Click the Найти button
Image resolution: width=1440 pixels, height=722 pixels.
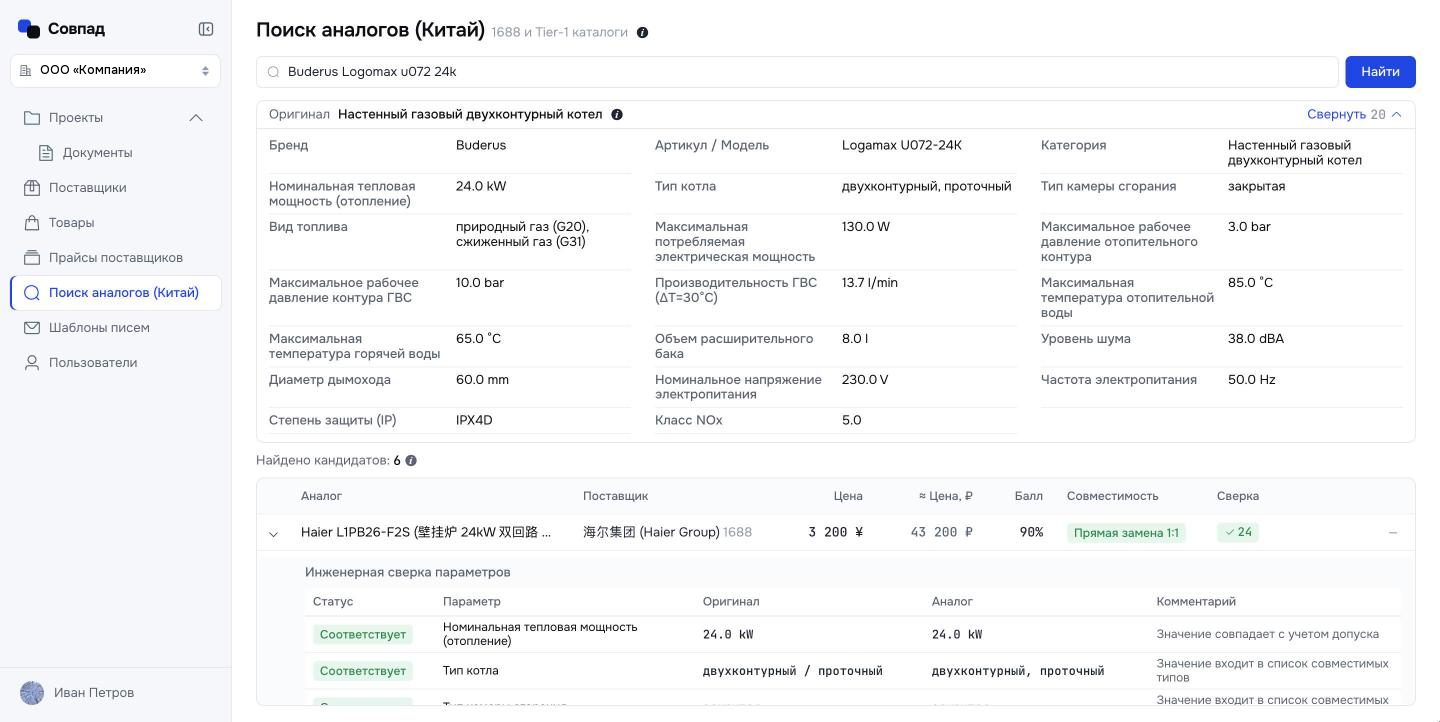[1380, 72]
